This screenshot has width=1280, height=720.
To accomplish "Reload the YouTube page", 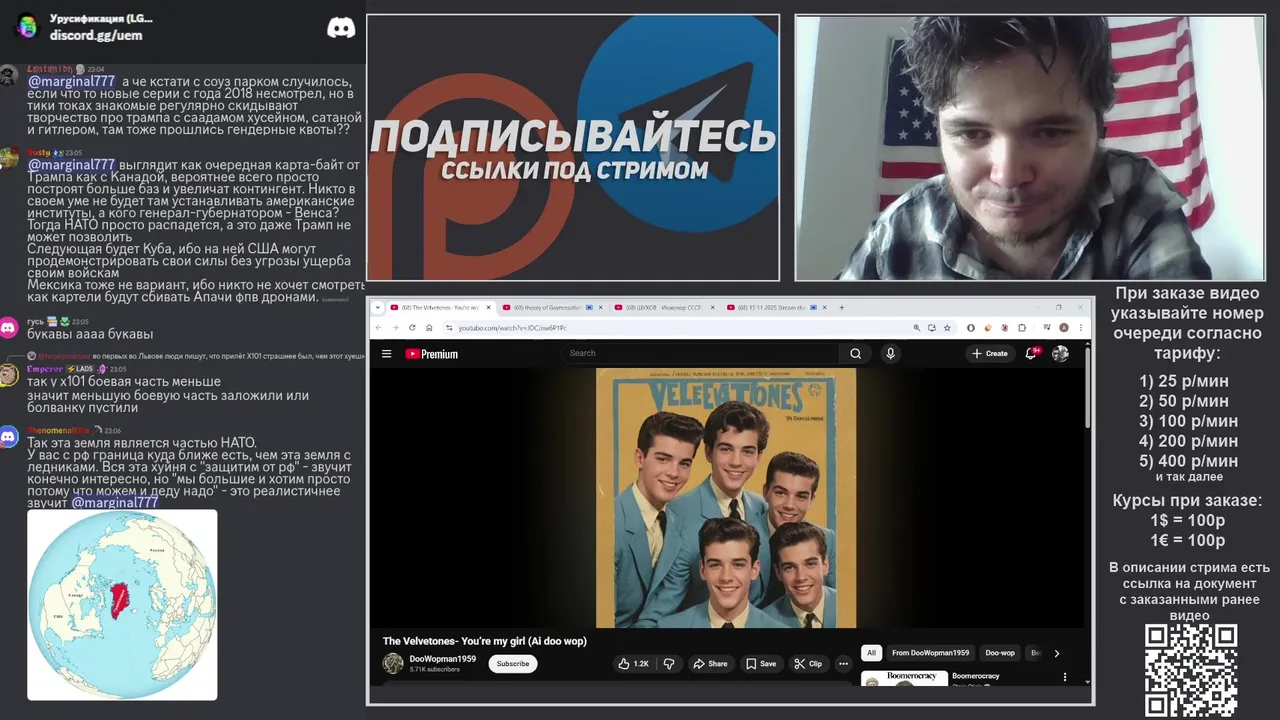I will (412, 327).
